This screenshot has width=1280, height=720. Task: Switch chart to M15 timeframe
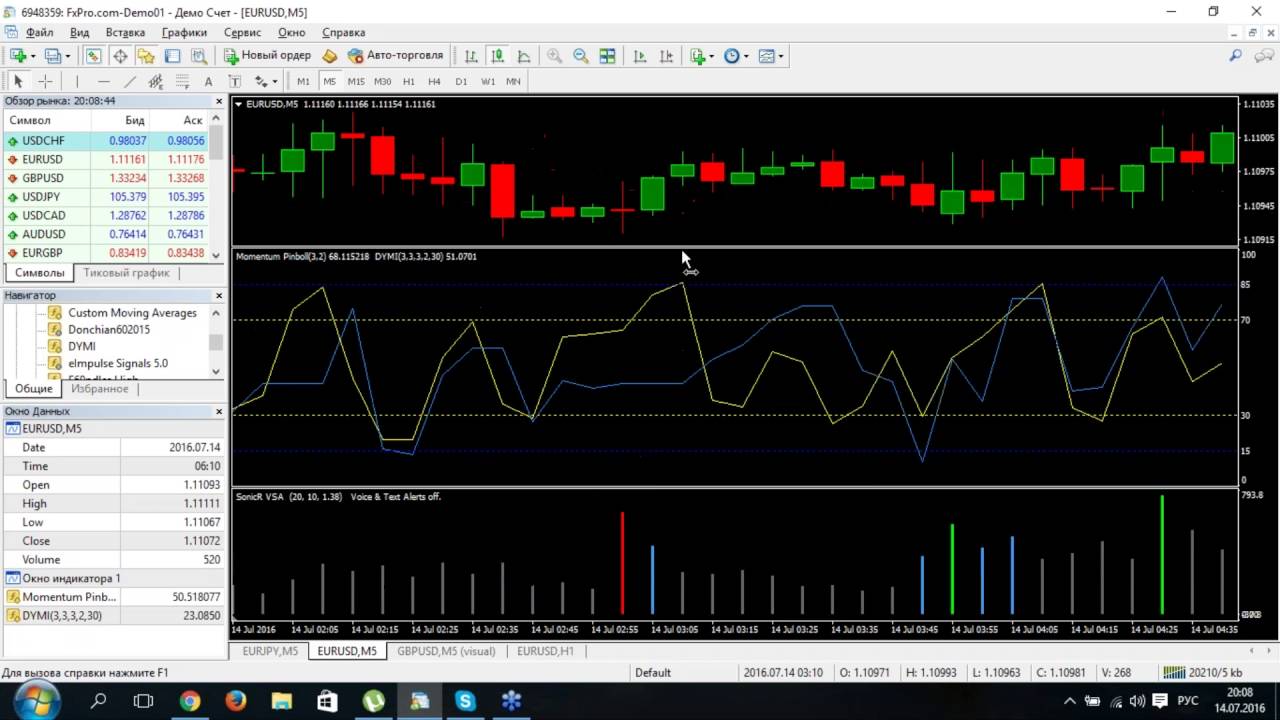tap(356, 81)
